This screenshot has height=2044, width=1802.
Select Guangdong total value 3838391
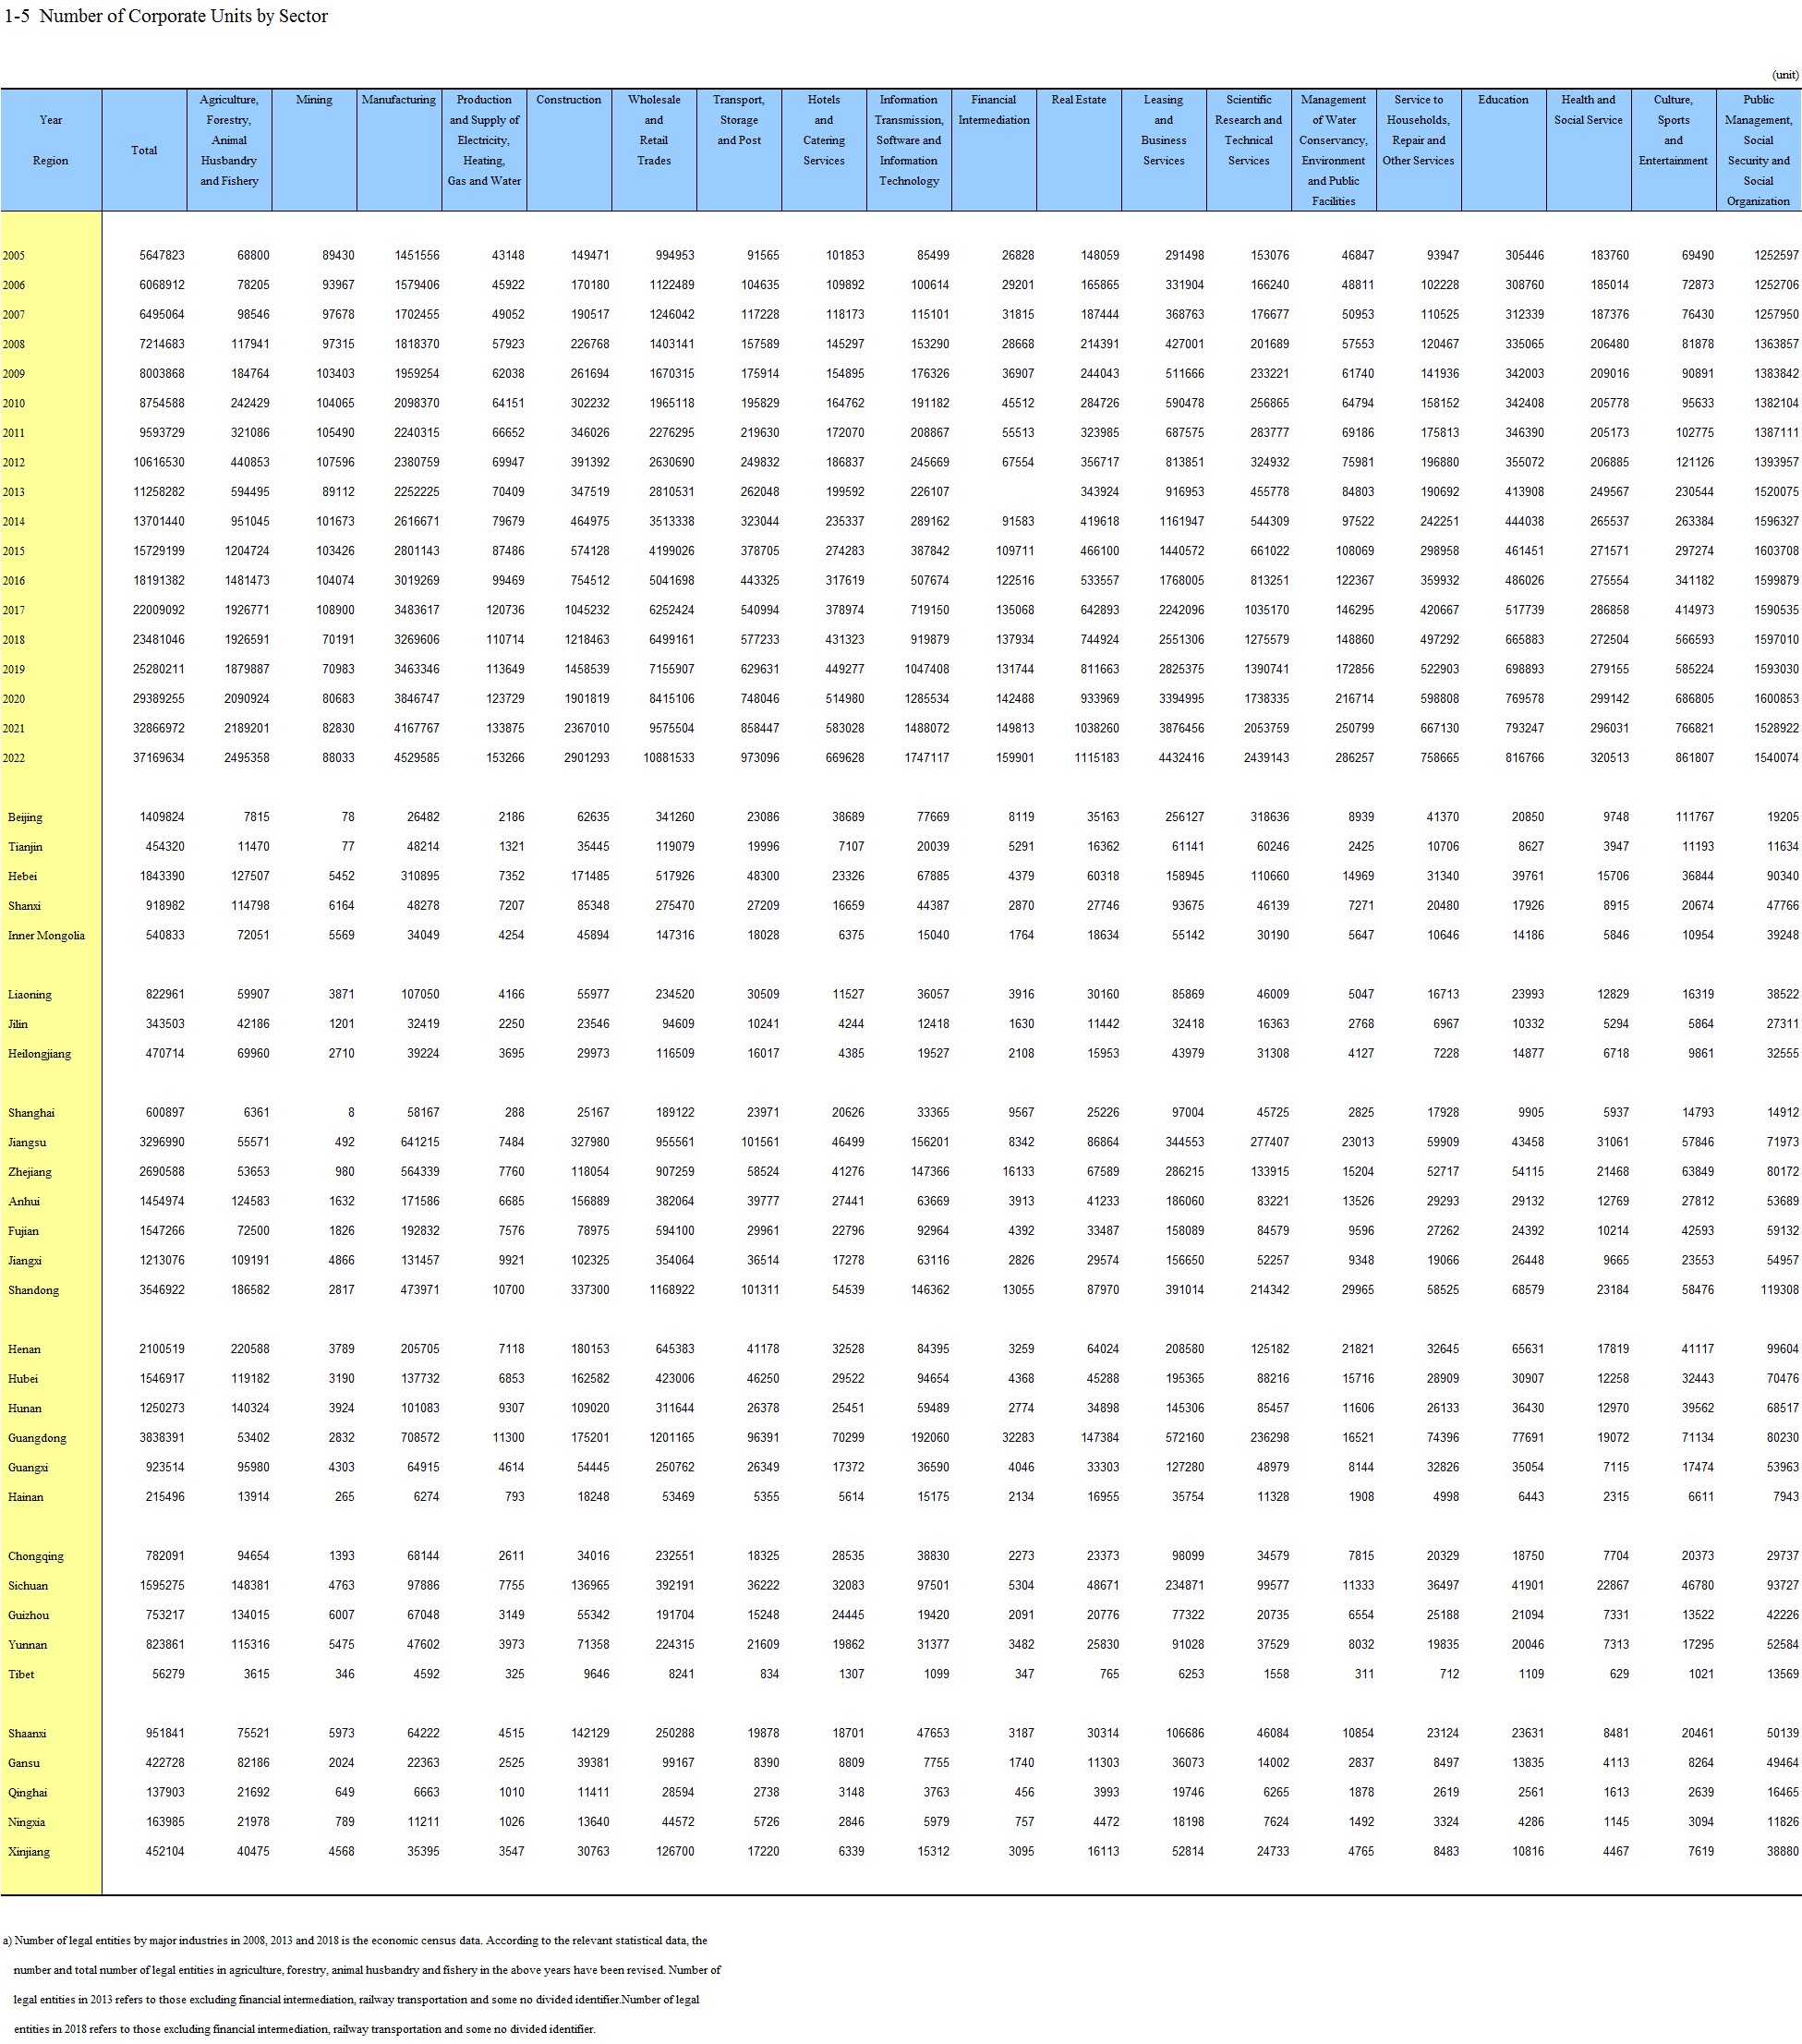[162, 1438]
